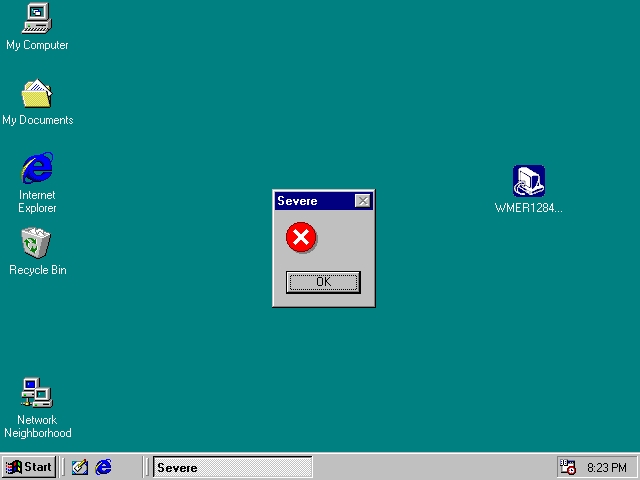640x480 pixels.
Task: Click the Recycle Bin text label
Action: (37, 270)
